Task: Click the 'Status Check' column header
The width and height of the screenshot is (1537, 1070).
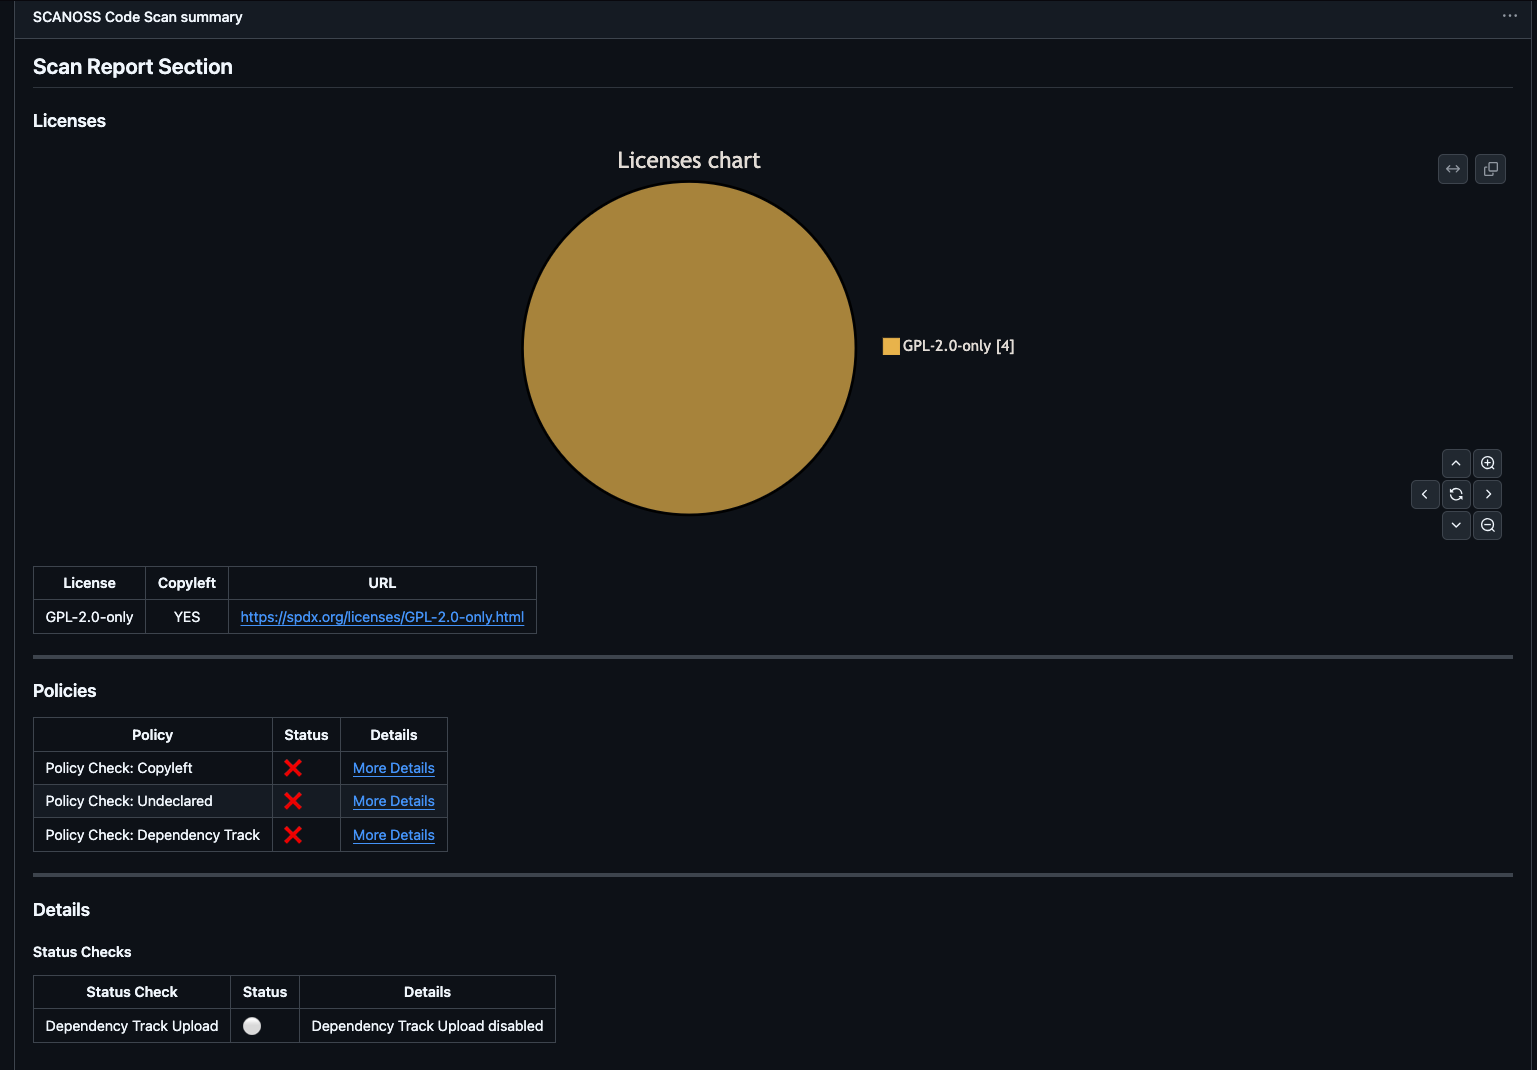Action: (x=132, y=992)
